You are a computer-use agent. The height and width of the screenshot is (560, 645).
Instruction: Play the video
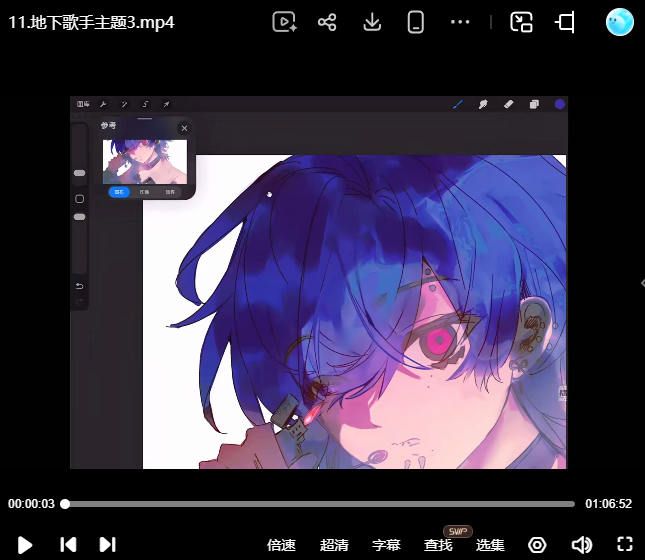pyautogui.click(x=25, y=545)
